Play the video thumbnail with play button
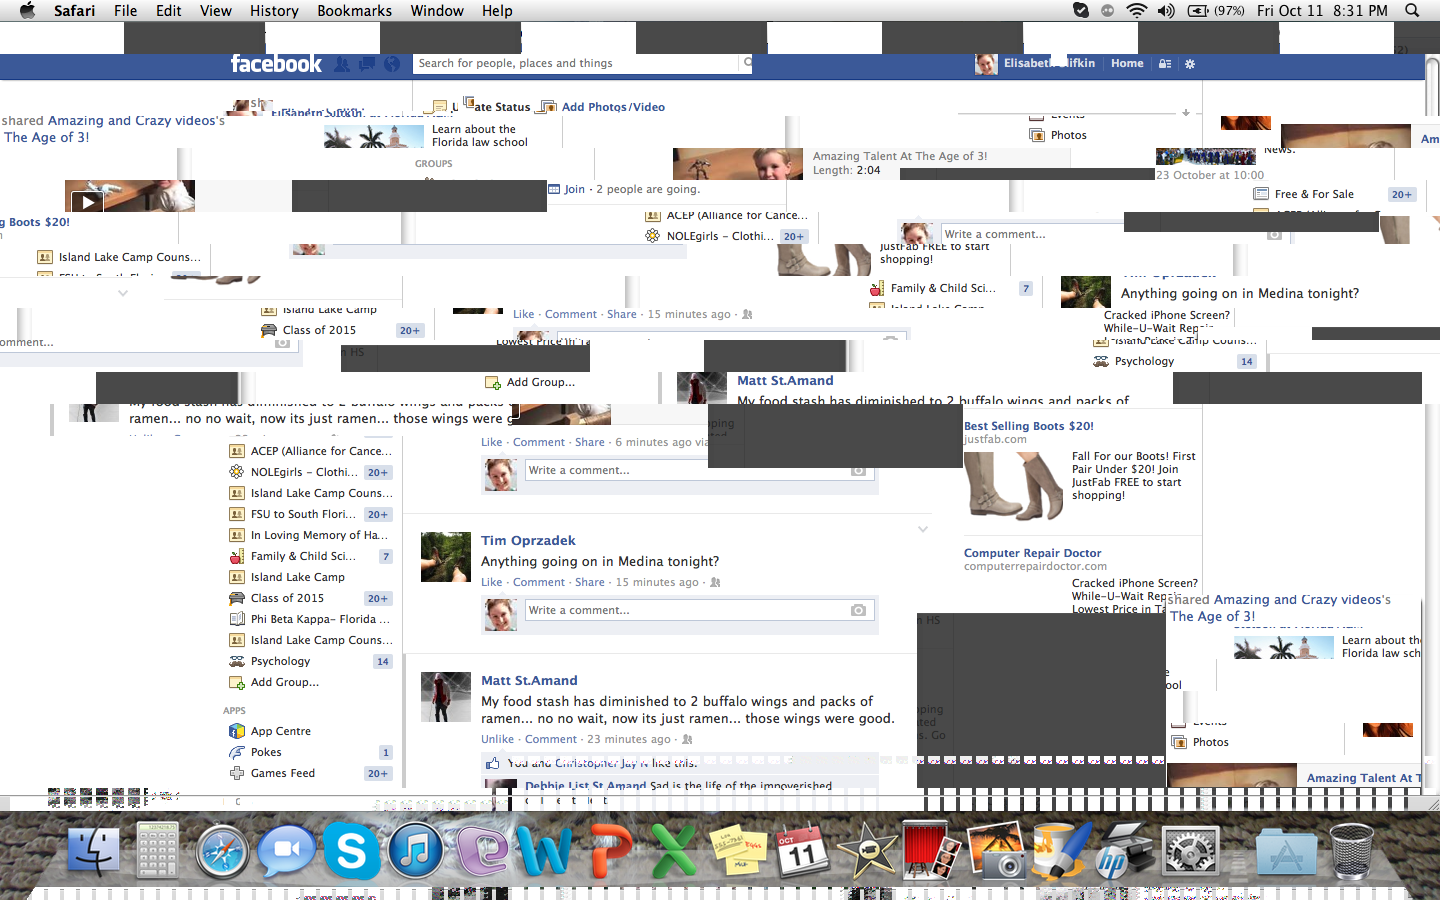The width and height of the screenshot is (1440, 900). (88, 202)
